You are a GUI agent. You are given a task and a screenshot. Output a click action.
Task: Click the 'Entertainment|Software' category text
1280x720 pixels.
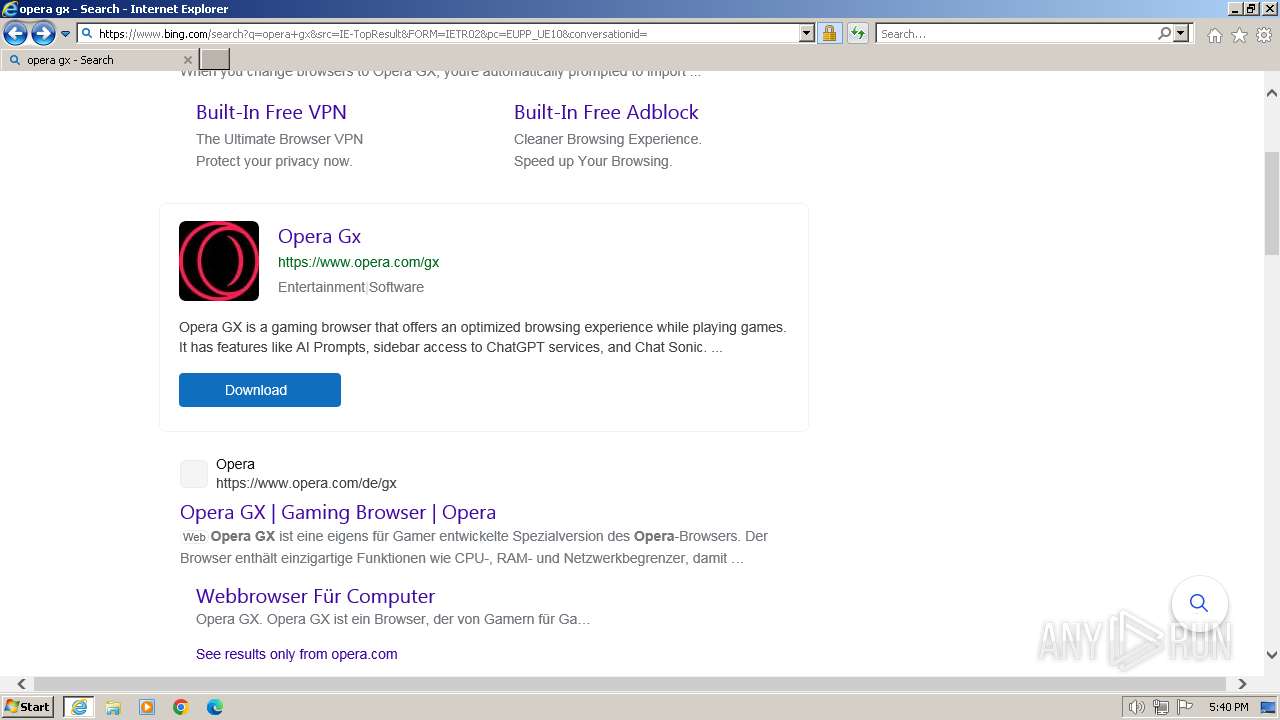[x=351, y=287]
